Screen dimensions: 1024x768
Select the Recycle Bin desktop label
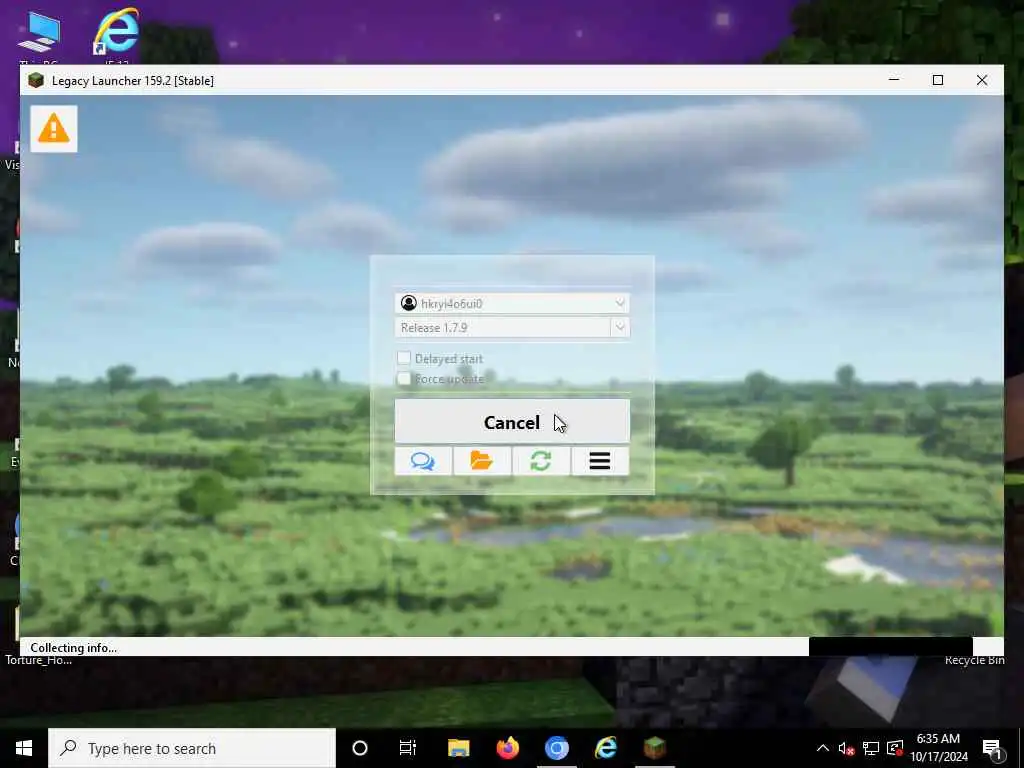[974, 661]
